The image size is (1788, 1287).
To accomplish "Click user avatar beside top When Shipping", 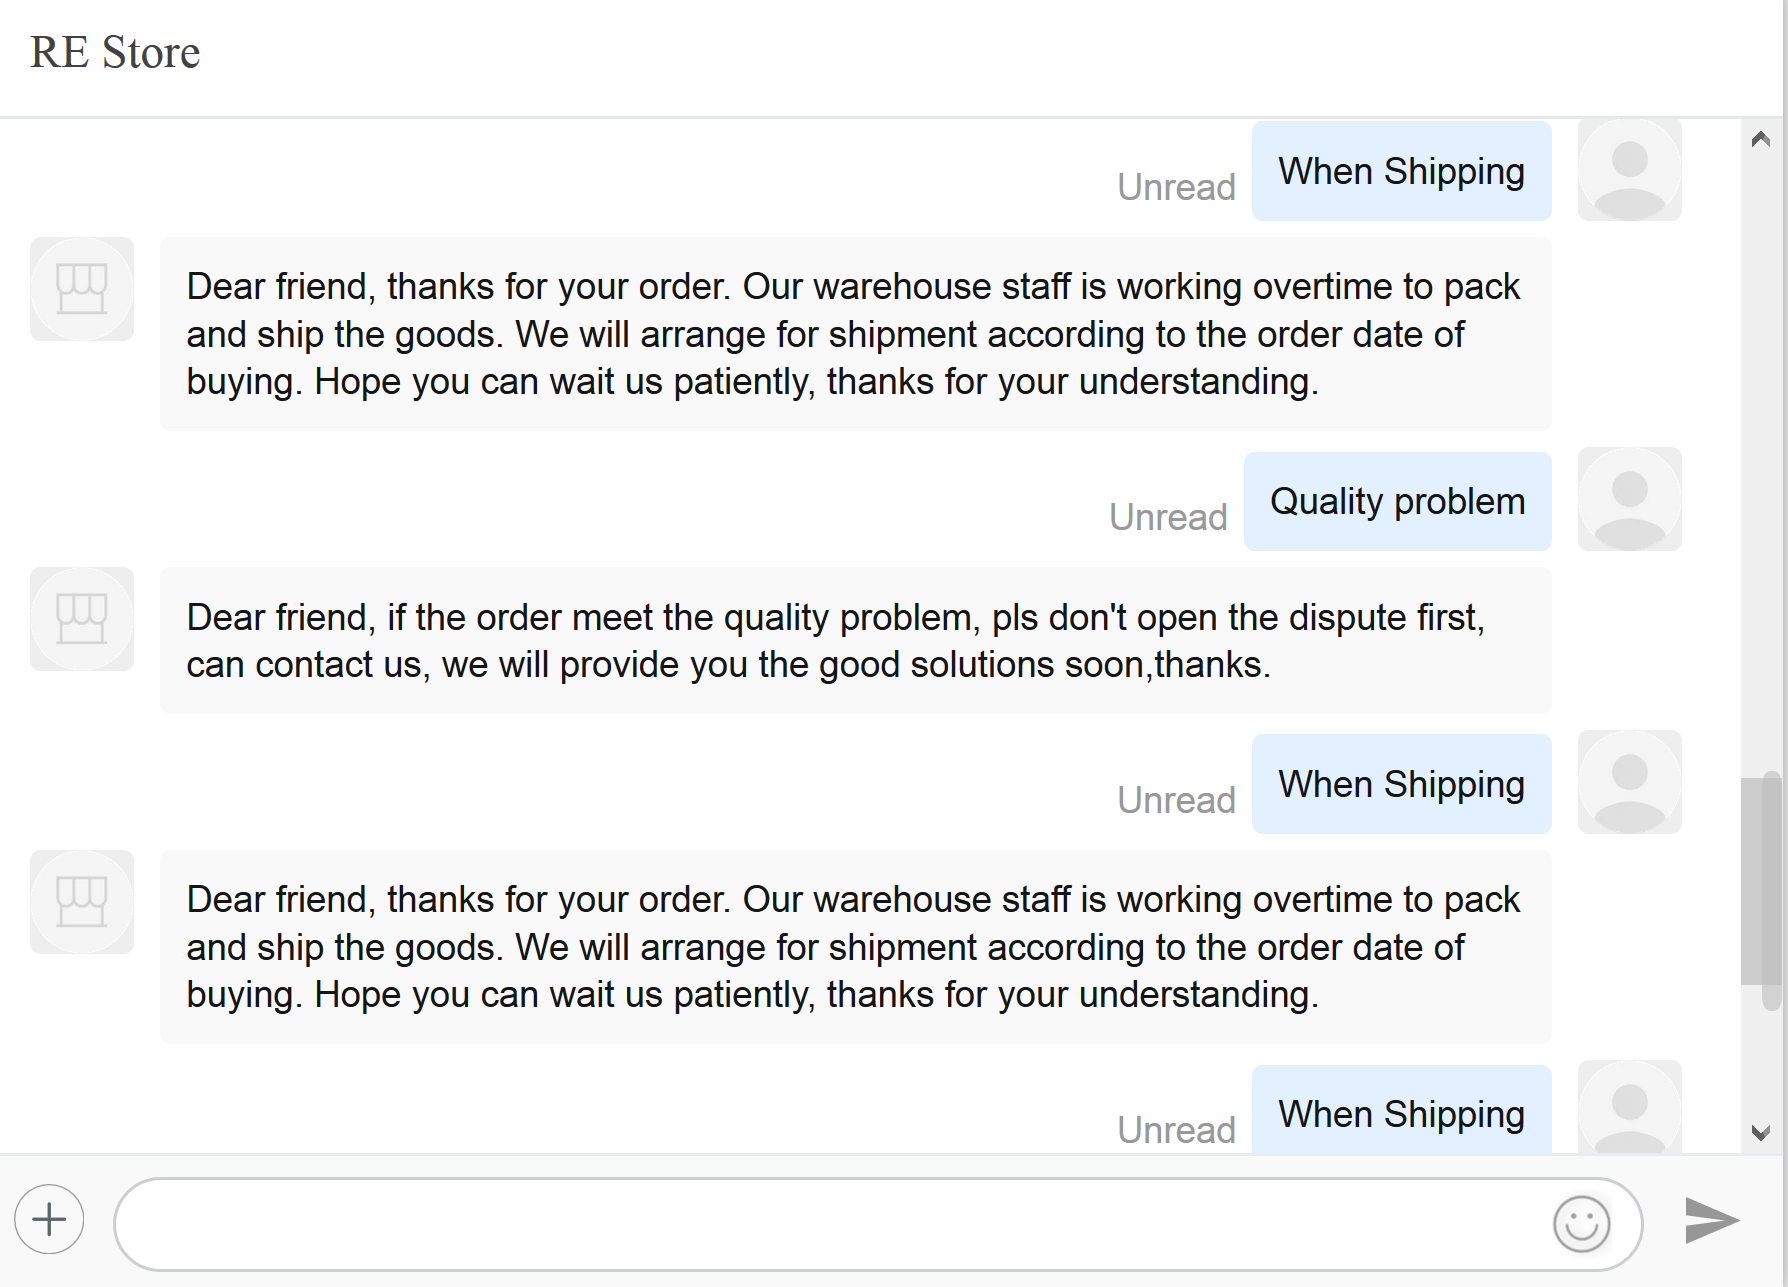I will 1629,170.
